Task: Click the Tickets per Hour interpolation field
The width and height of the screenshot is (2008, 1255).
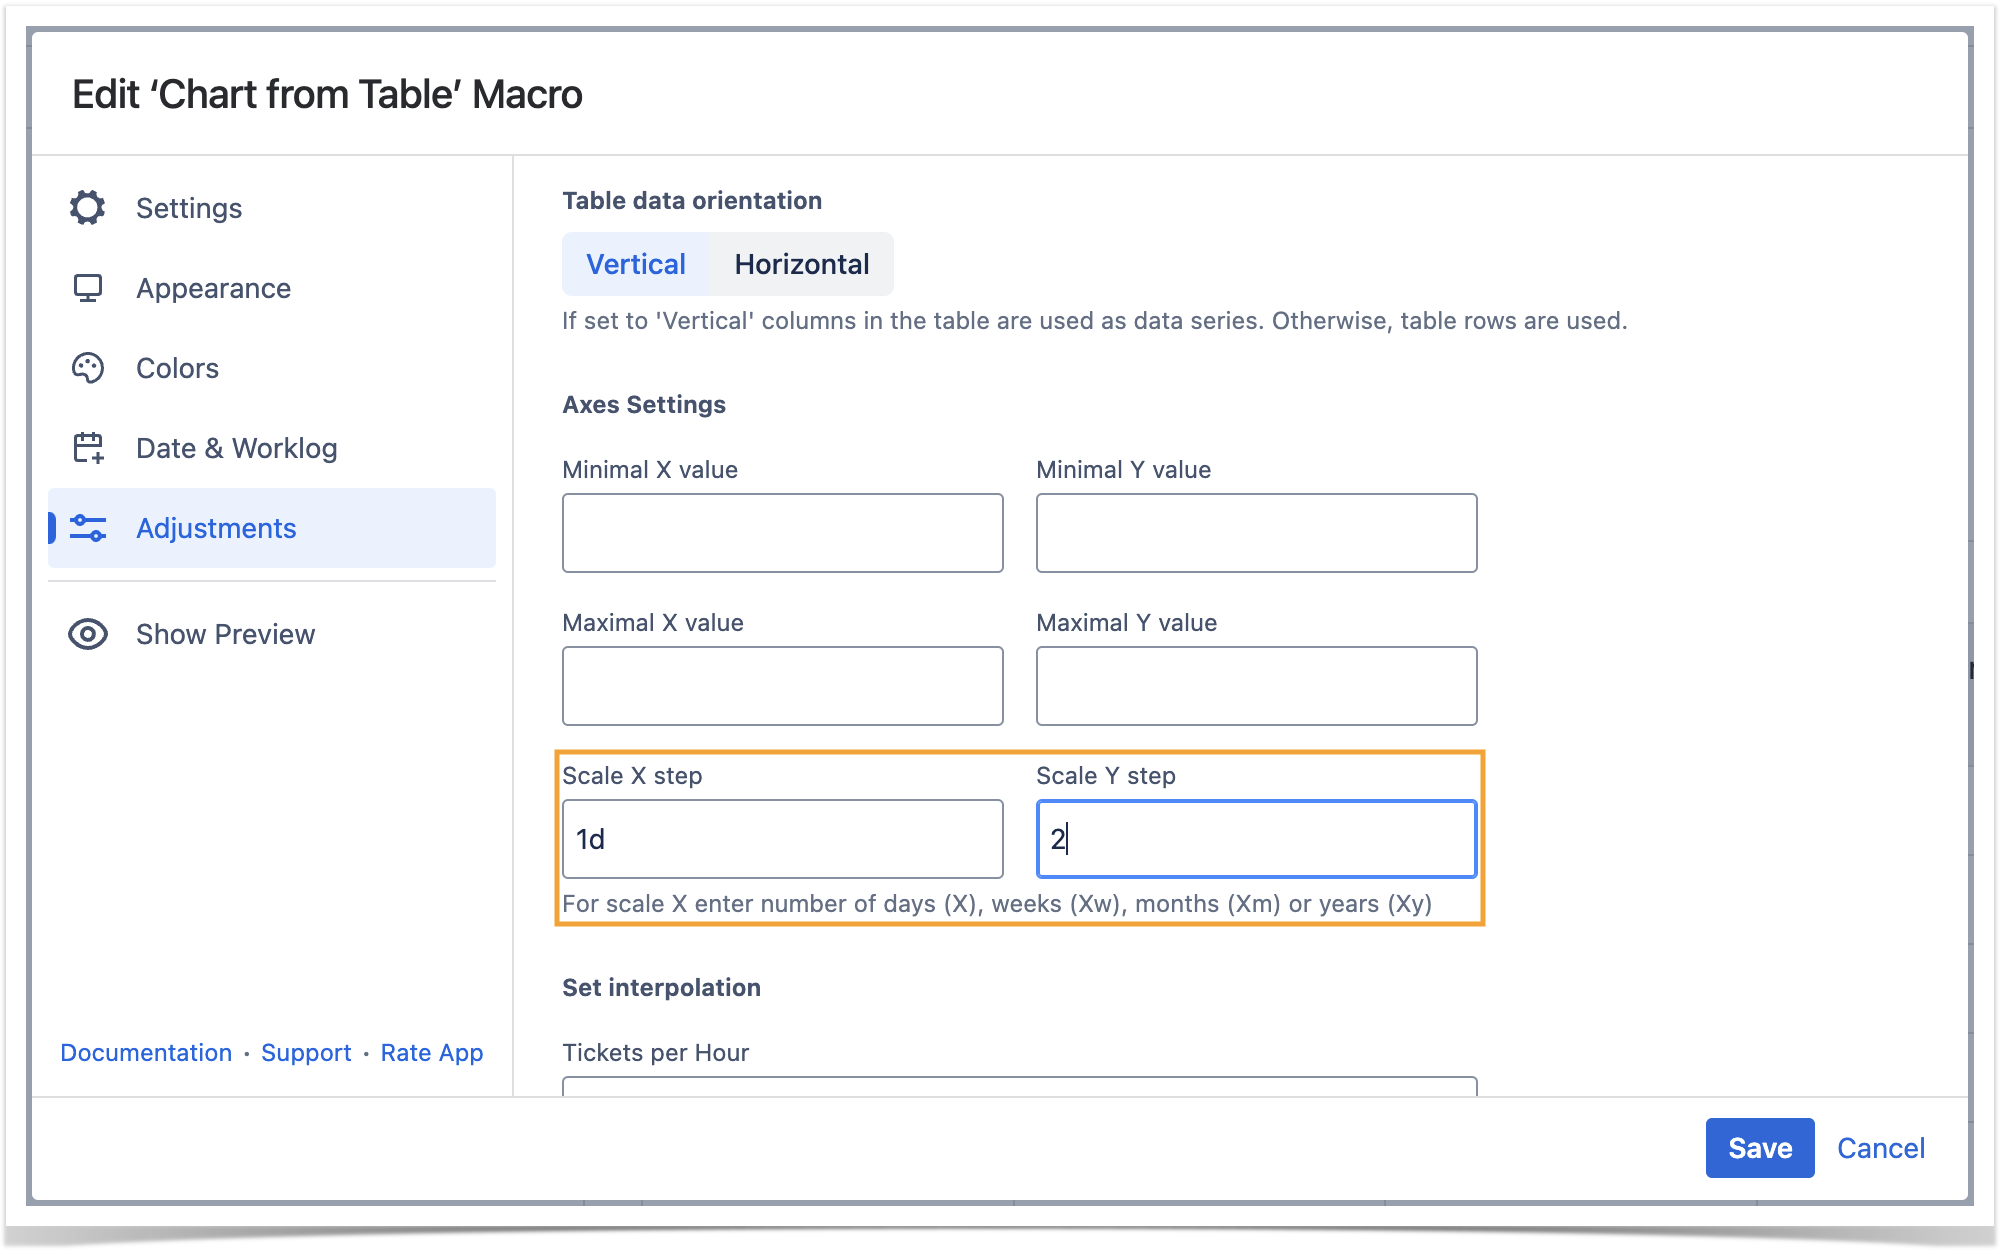Action: [x=1019, y=1086]
